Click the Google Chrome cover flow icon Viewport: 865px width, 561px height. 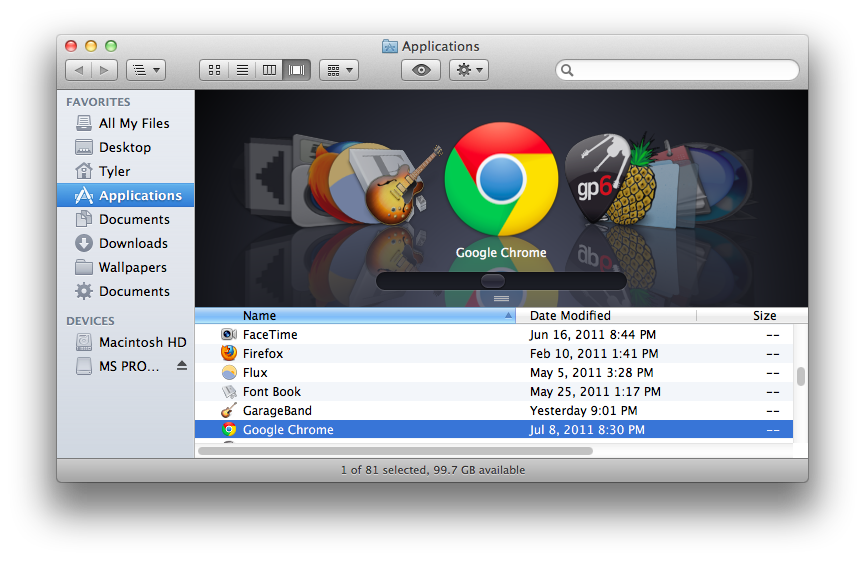point(501,179)
